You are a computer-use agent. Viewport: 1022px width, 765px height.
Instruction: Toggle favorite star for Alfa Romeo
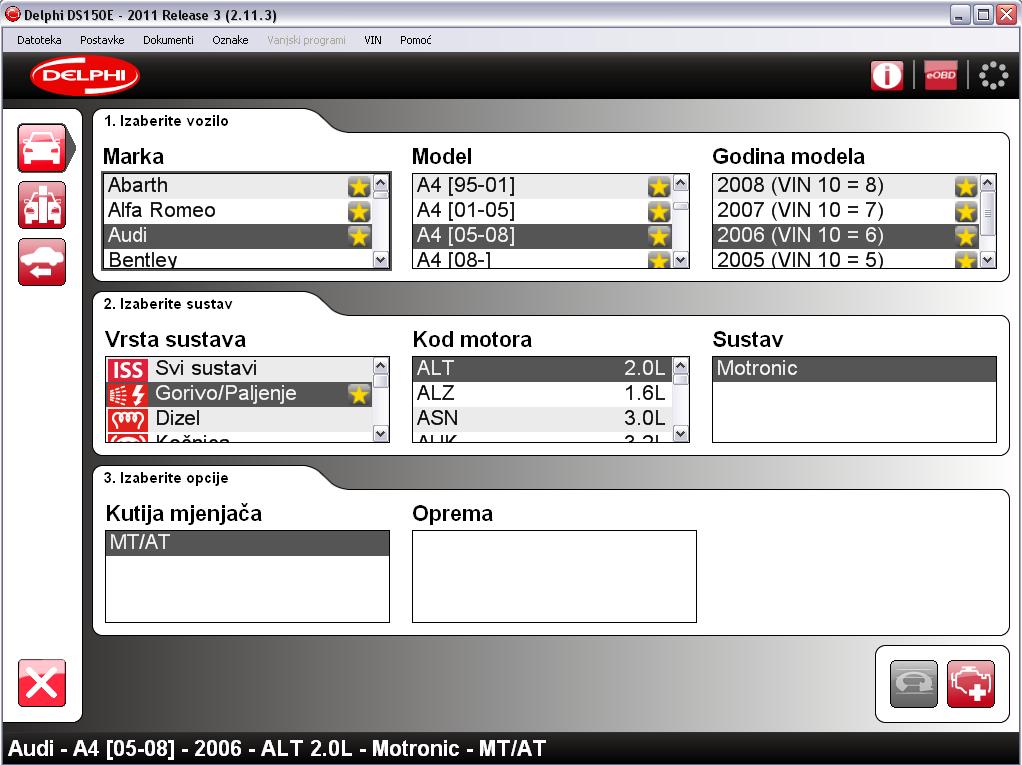pos(358,211)
